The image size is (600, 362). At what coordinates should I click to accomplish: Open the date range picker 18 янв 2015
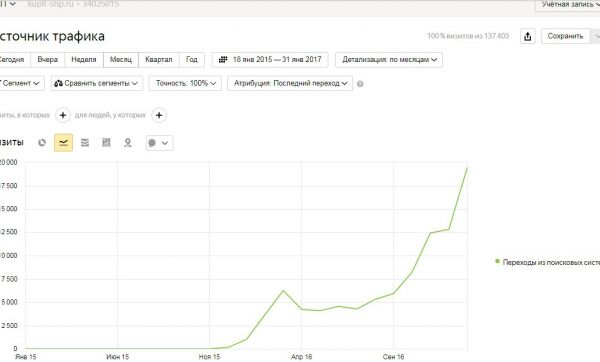click(270, 60)
